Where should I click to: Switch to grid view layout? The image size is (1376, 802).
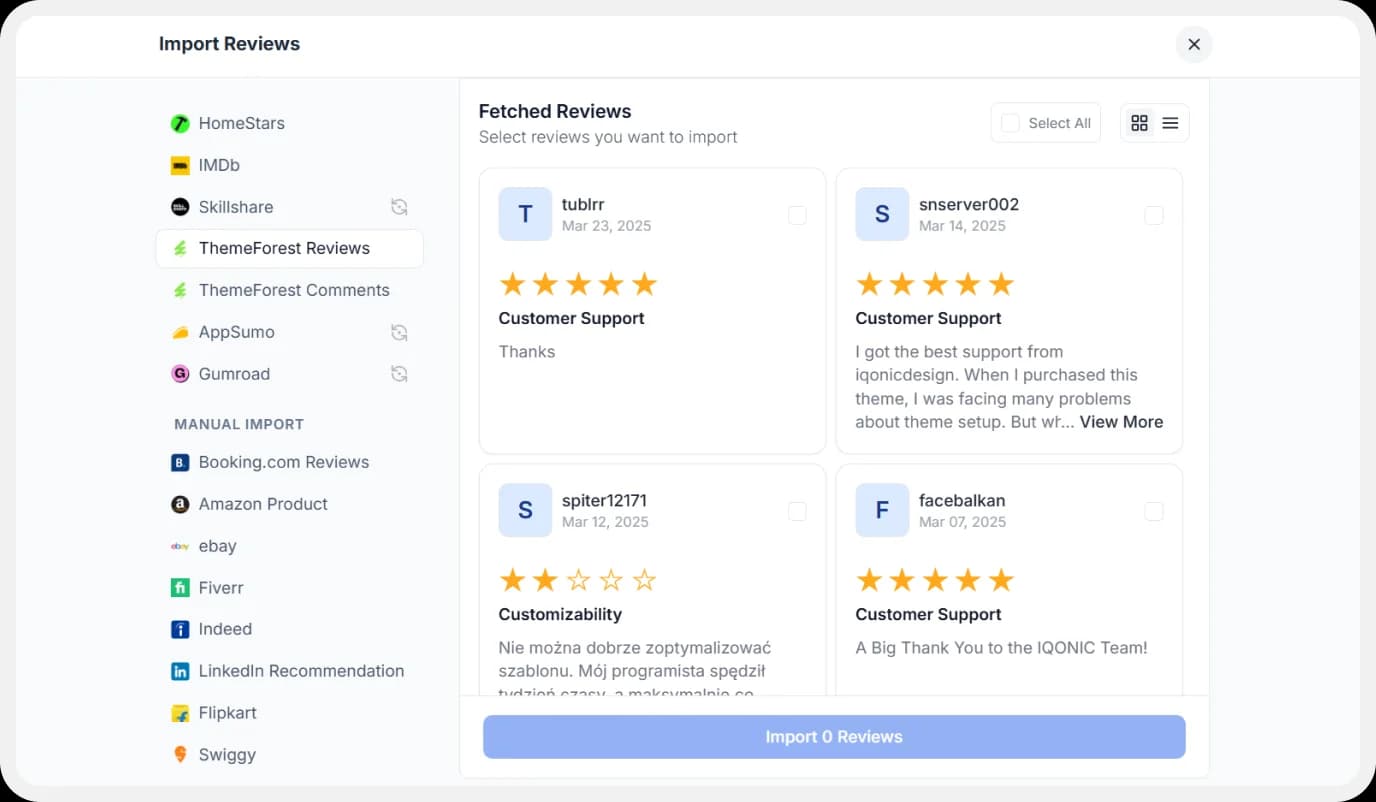tap(1139, 122)
